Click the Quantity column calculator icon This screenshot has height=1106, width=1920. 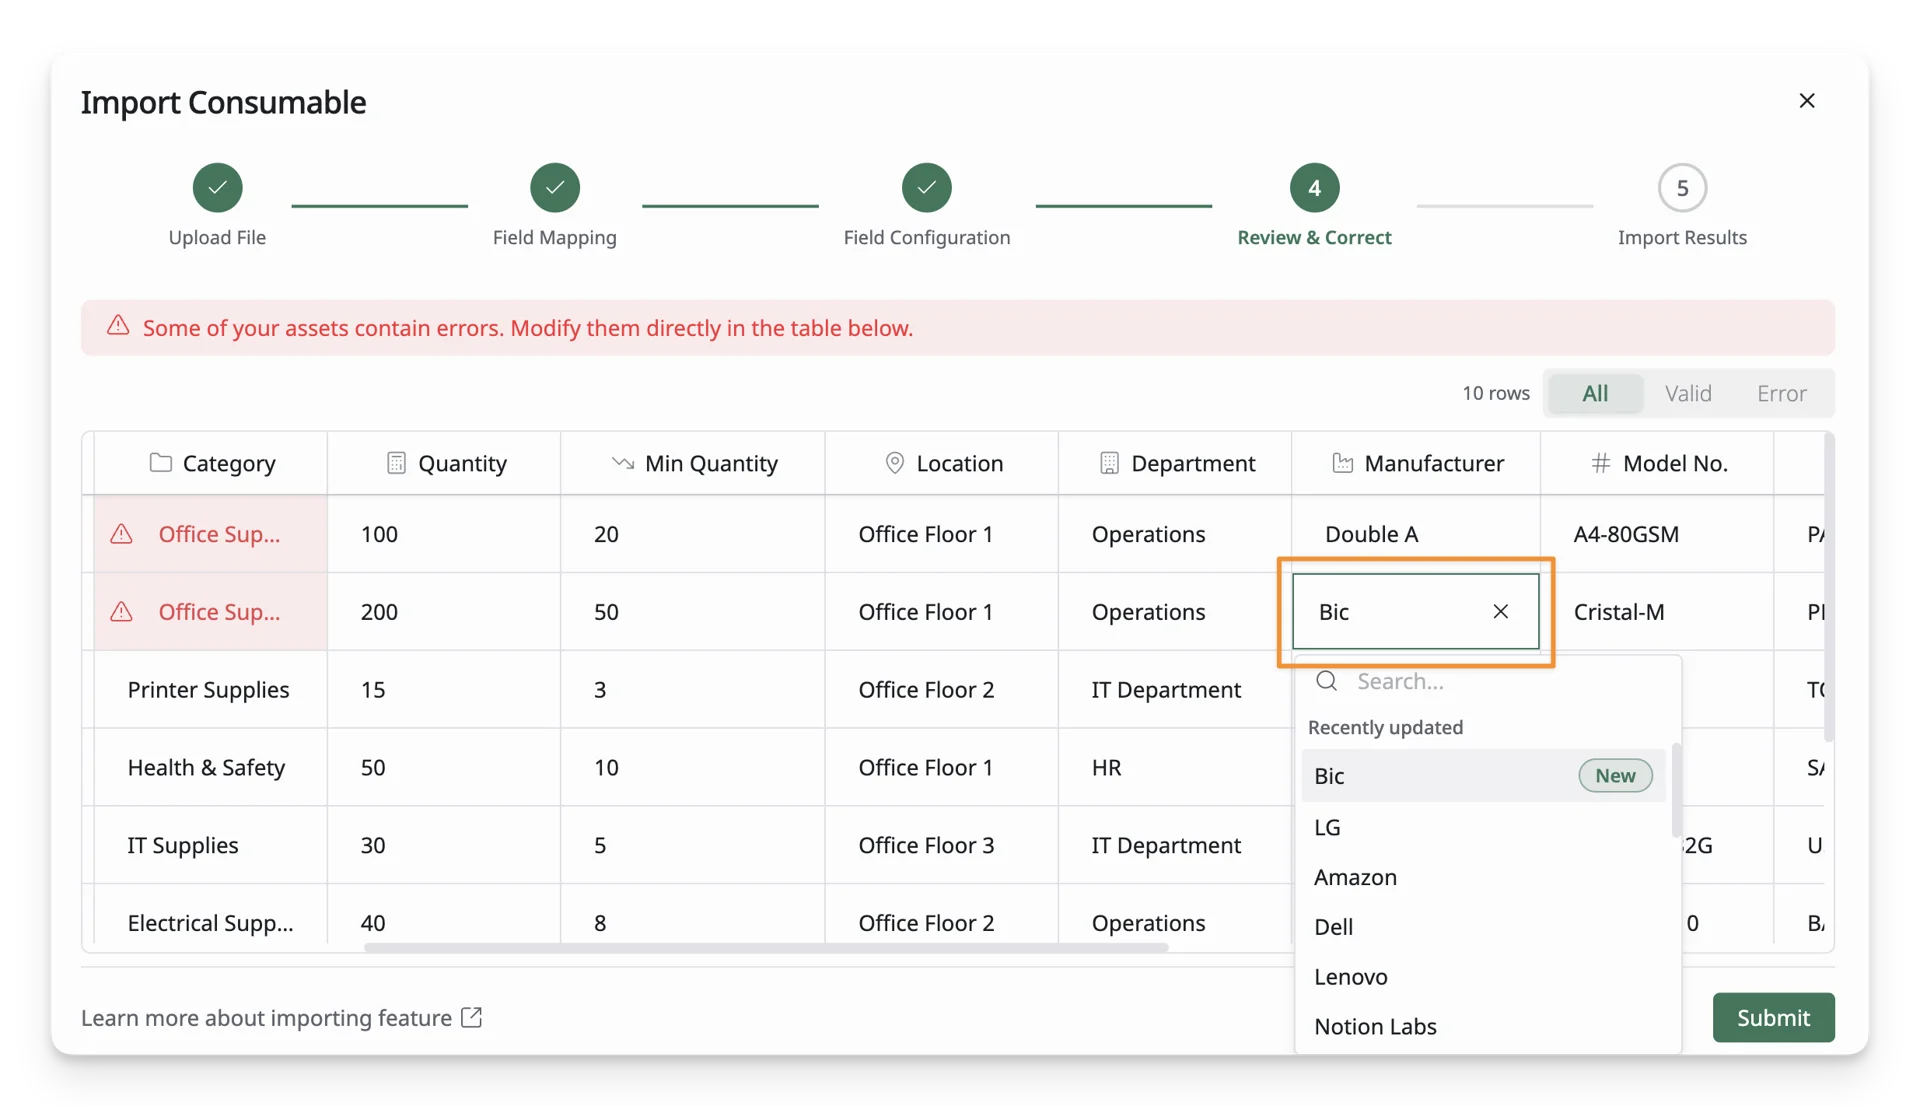click(396, 463)
